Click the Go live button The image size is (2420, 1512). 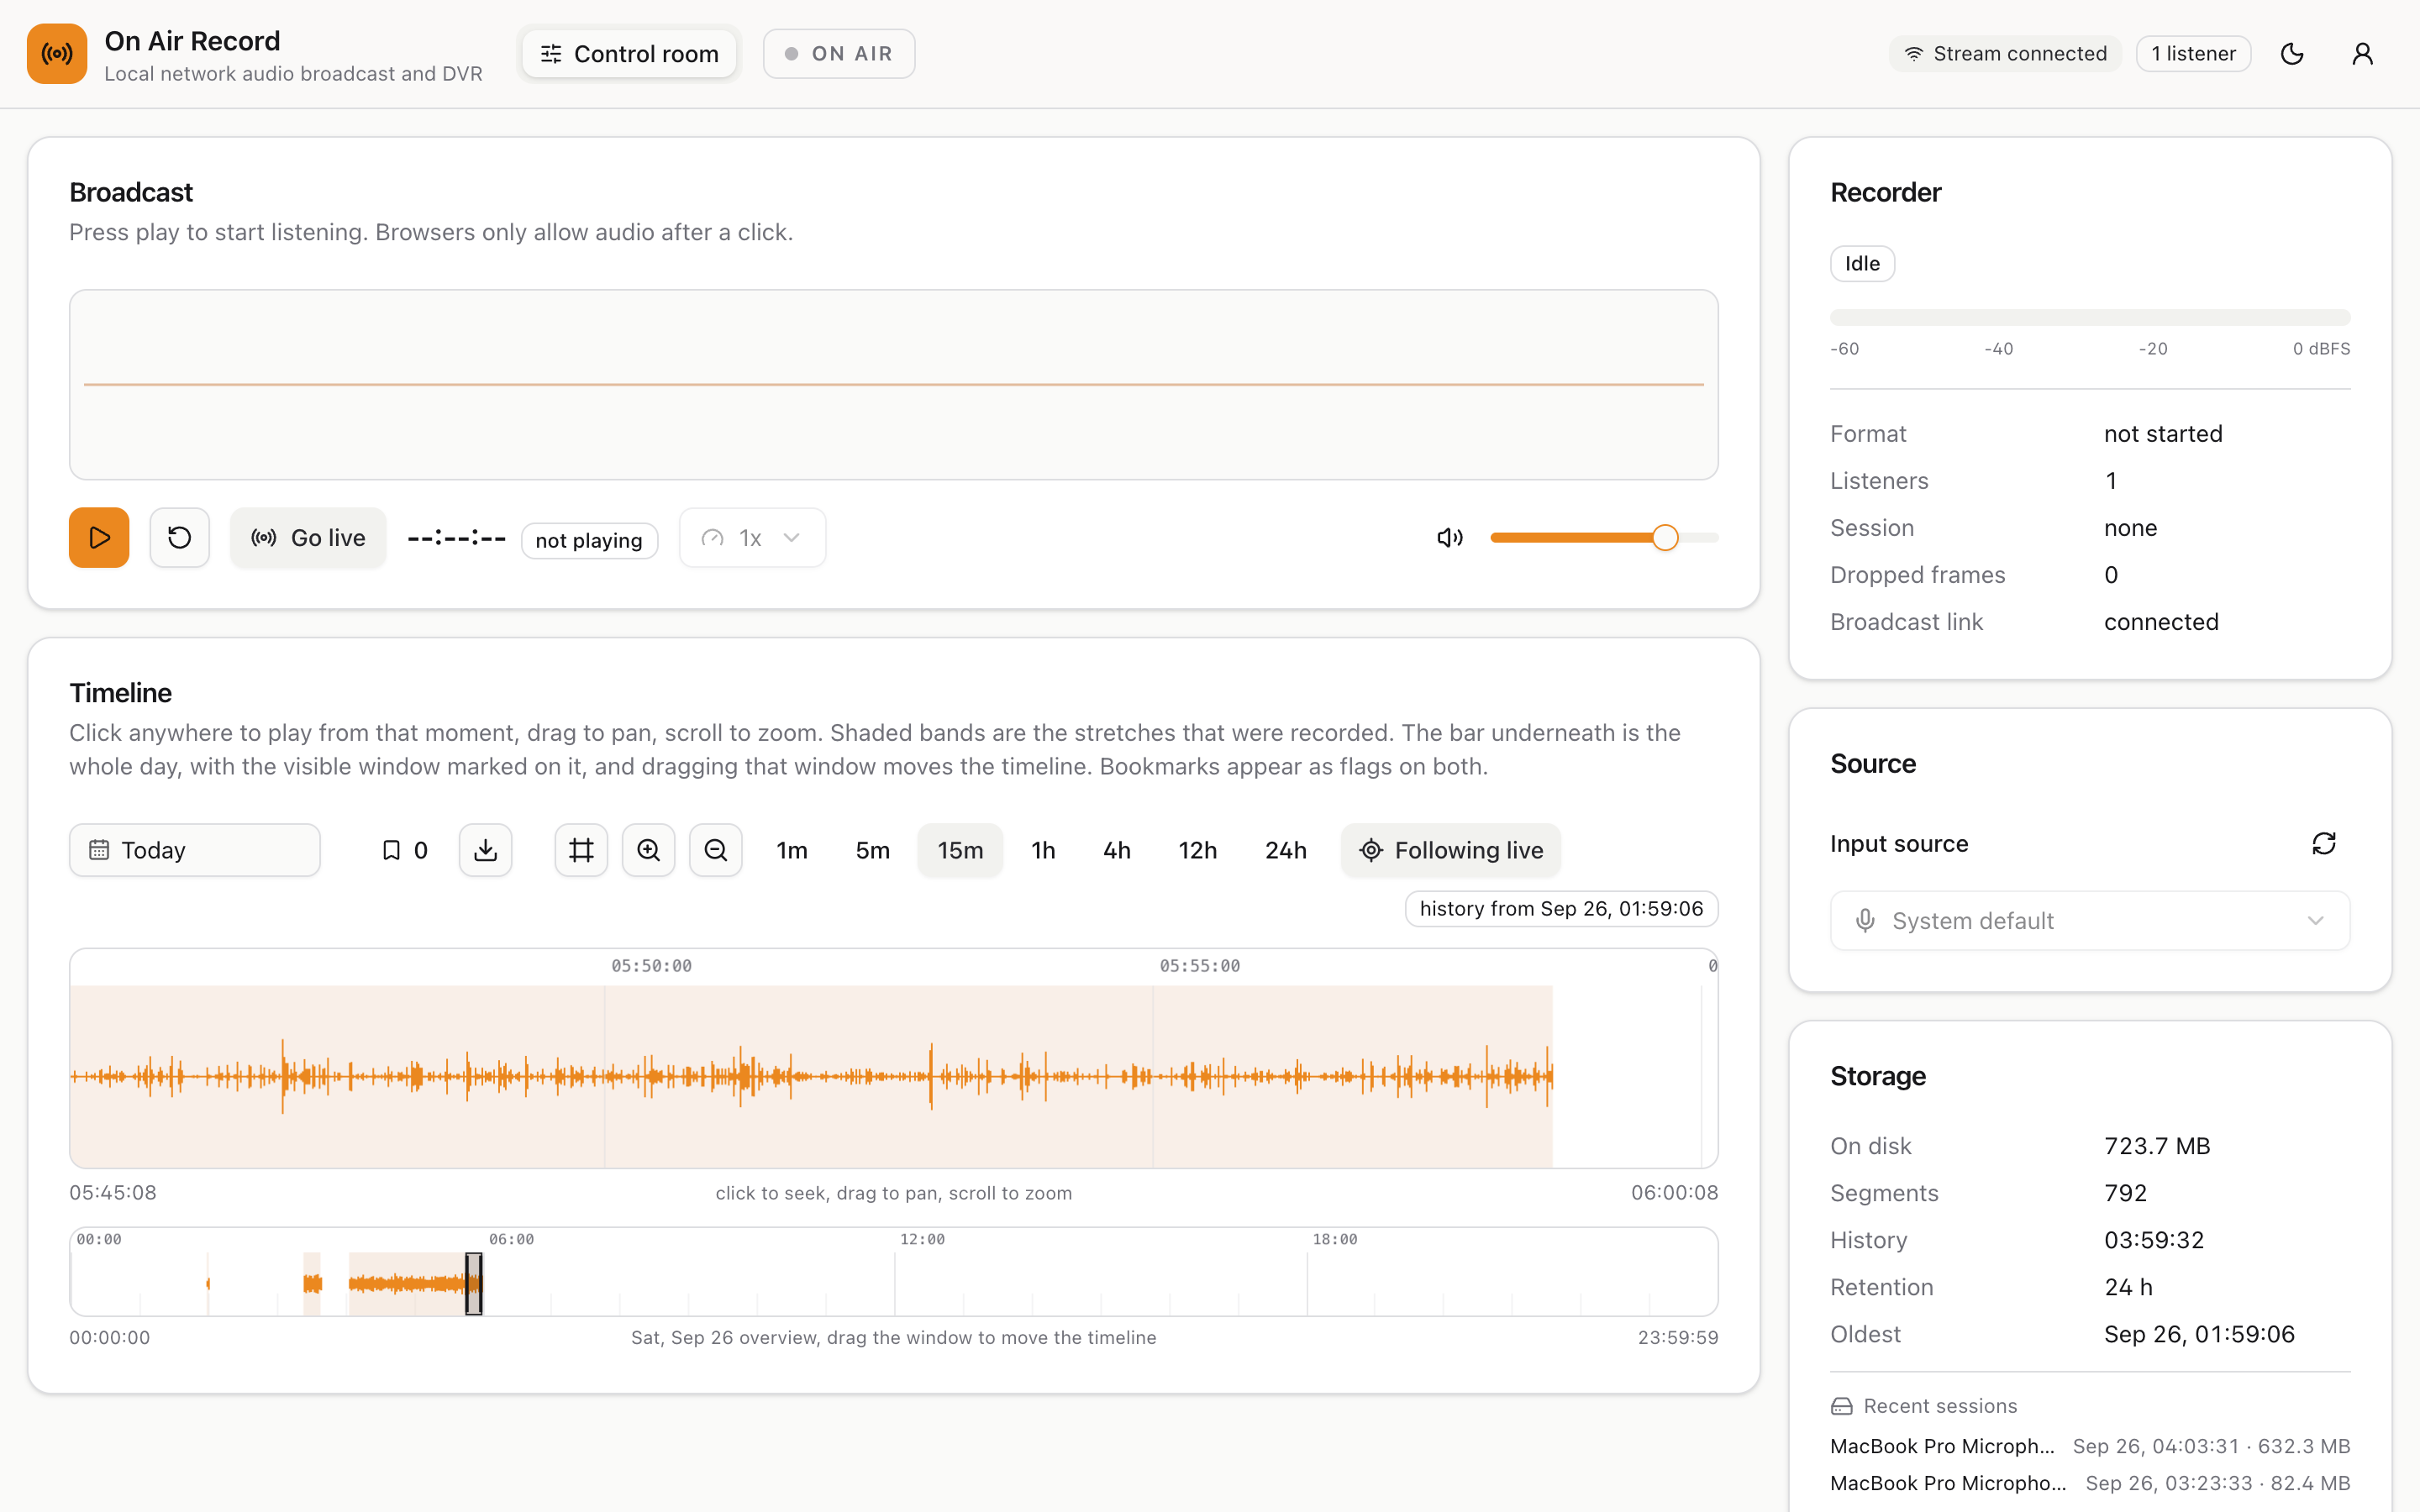308,538
